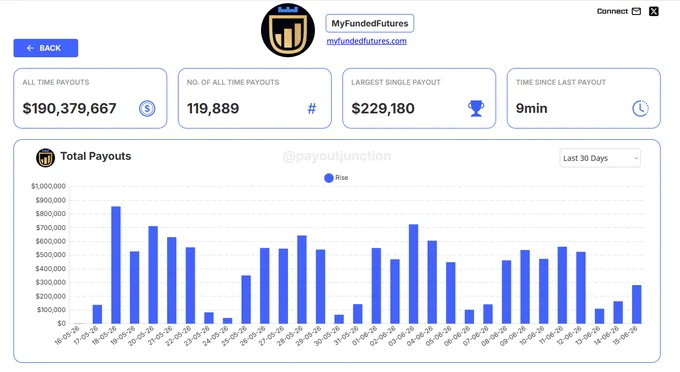
Task: Select the bar for 17-05-26
Action: (x=97, y=314)
